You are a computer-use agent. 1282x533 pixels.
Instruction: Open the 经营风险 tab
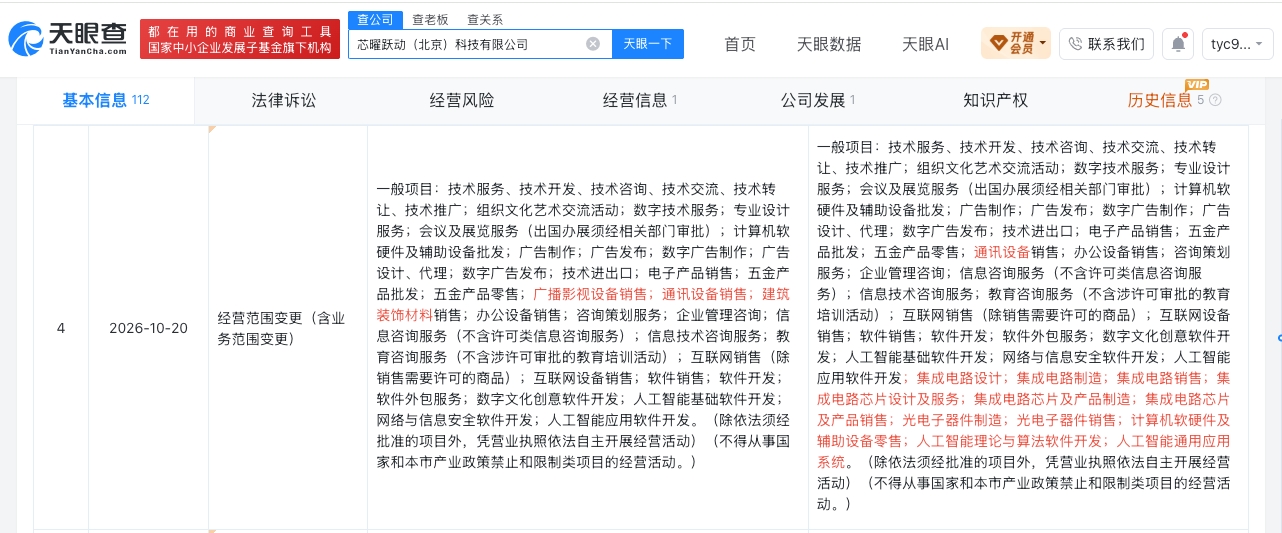click(x=462, y=100)
